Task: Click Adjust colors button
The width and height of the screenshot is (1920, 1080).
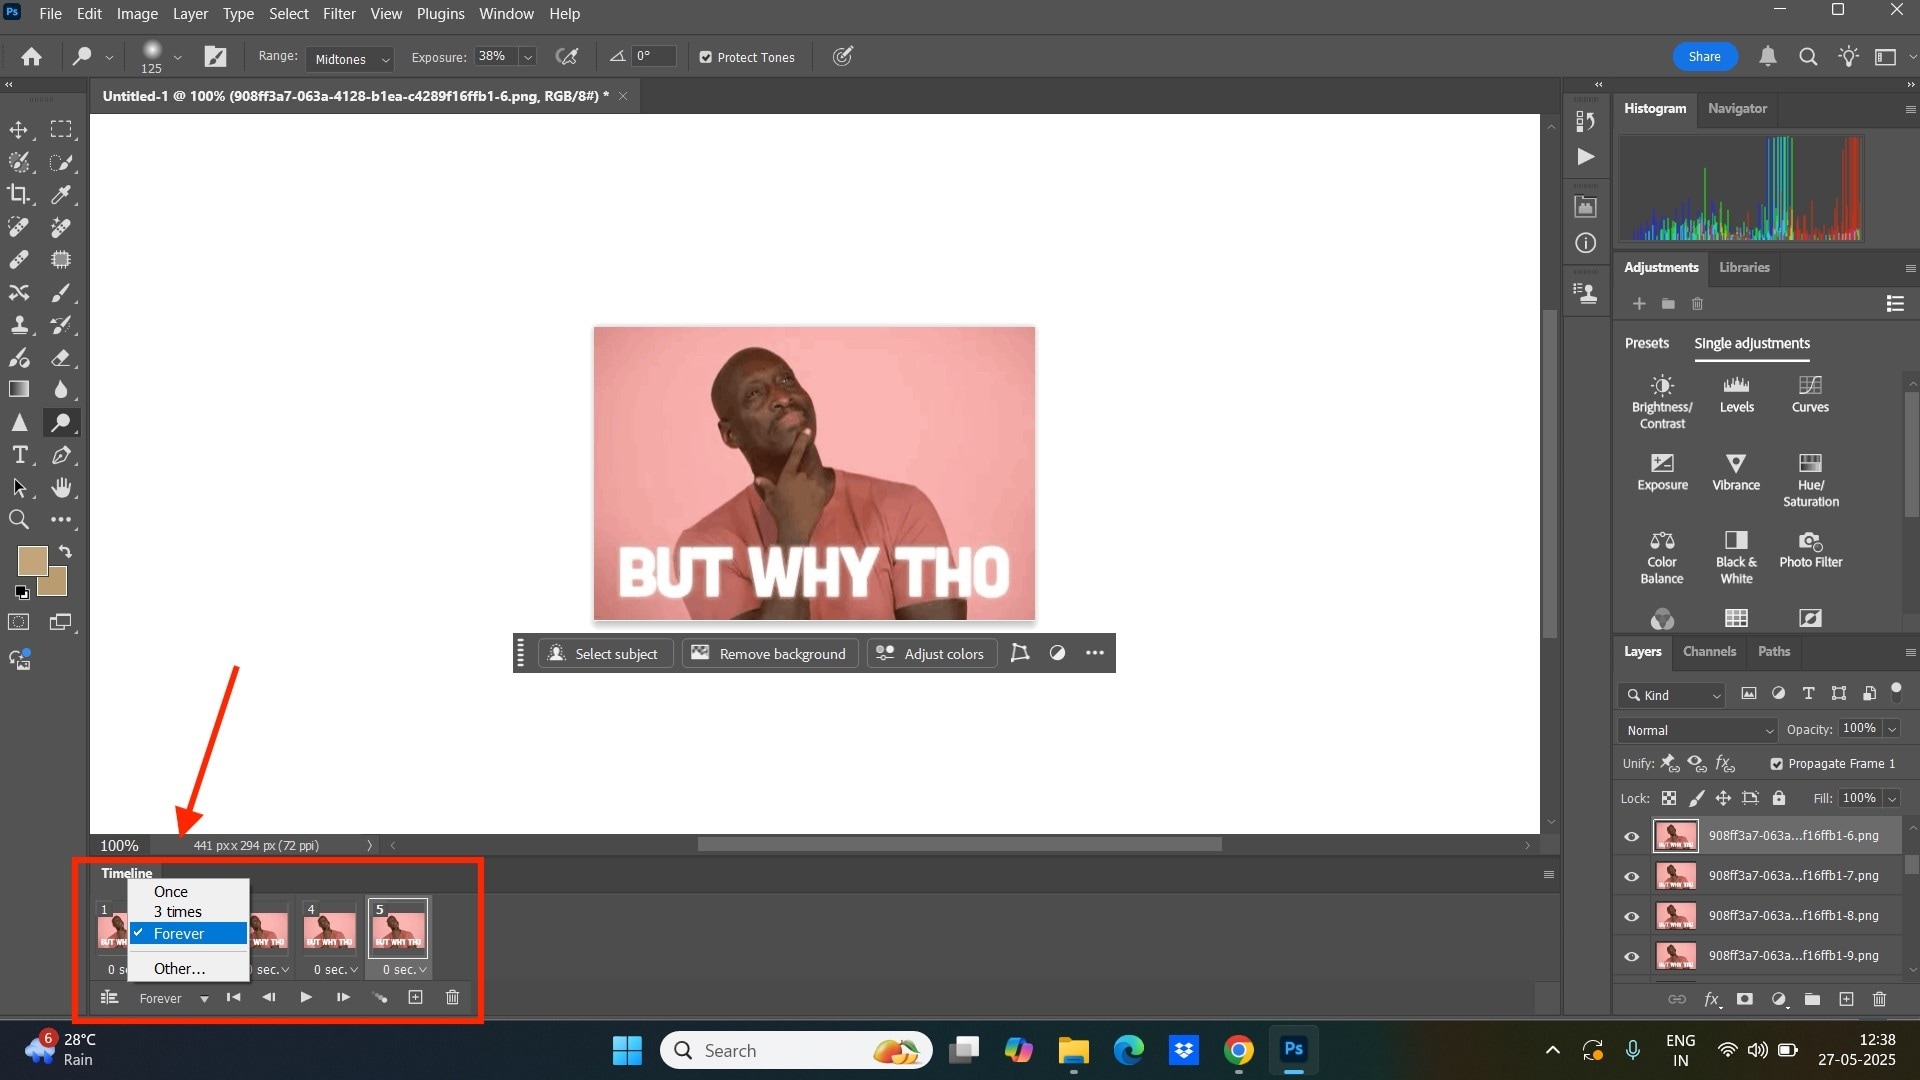Action: [x=932, y=653]
